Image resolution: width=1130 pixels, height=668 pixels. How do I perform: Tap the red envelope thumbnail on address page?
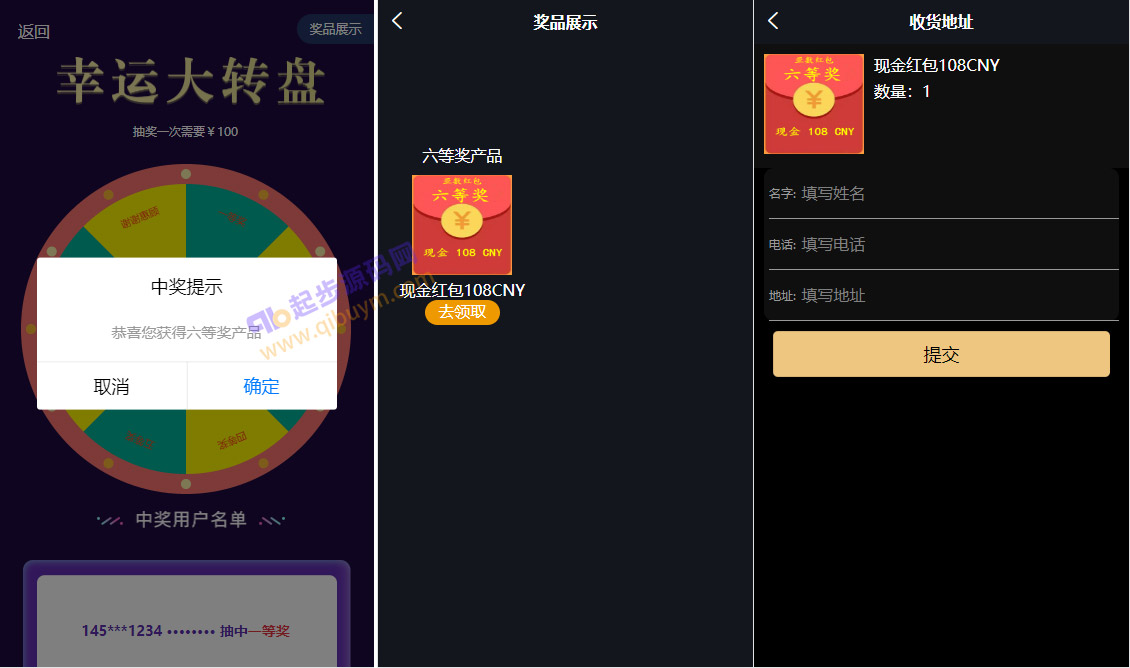tap(814, 104)
